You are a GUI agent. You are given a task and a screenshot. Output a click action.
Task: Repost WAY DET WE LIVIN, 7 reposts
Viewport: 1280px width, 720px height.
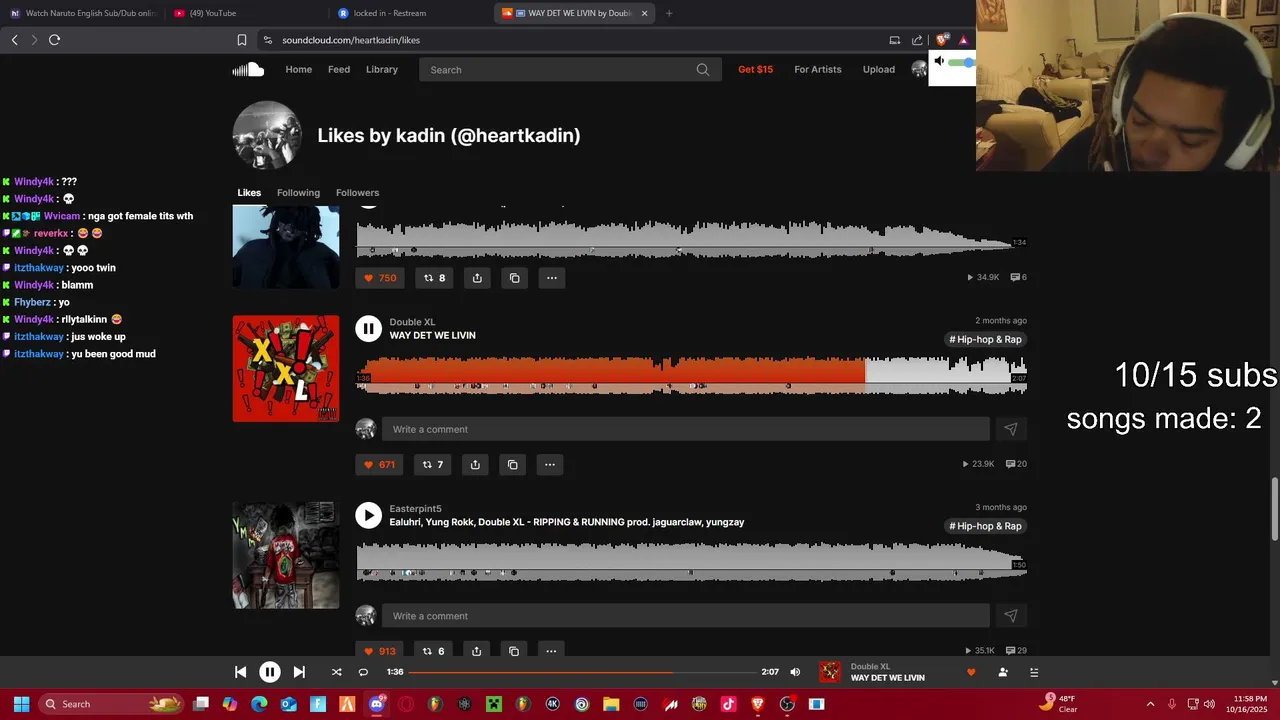tap(433, 464)
